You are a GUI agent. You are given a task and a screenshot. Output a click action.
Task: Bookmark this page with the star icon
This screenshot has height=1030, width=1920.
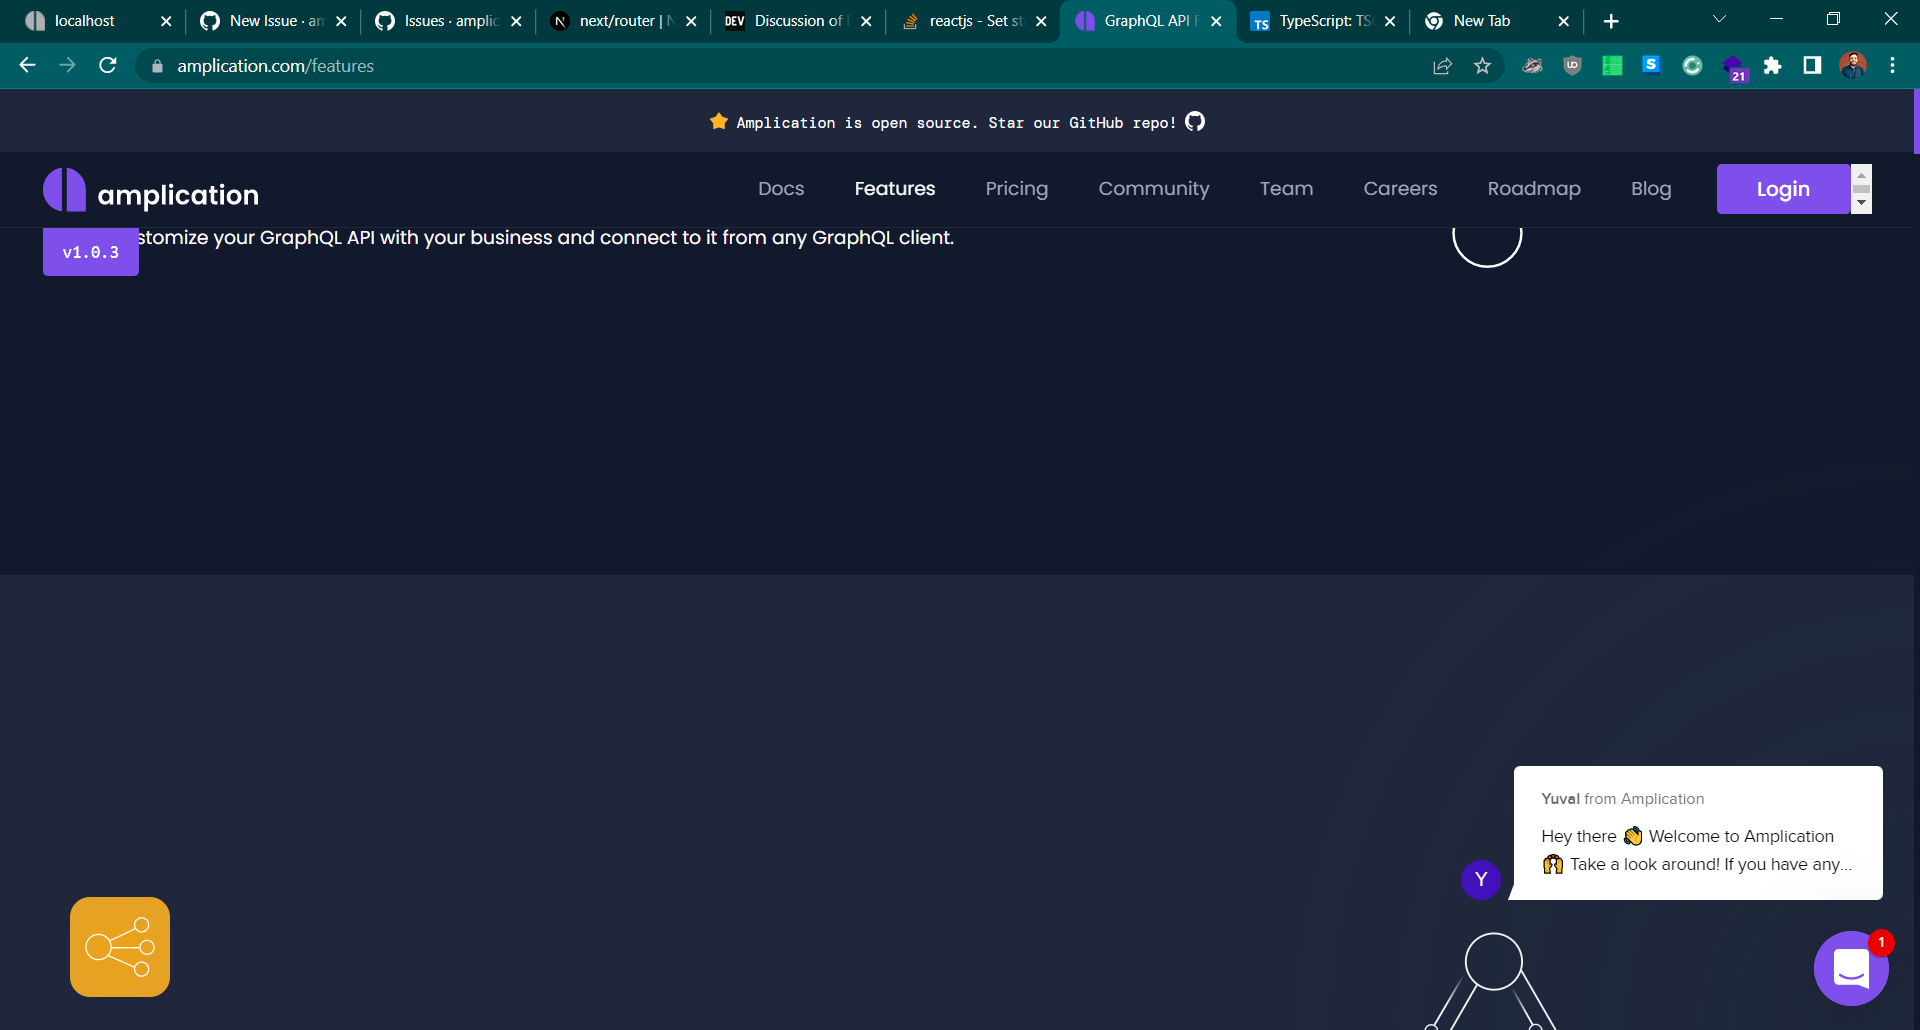coord(1483,66)
